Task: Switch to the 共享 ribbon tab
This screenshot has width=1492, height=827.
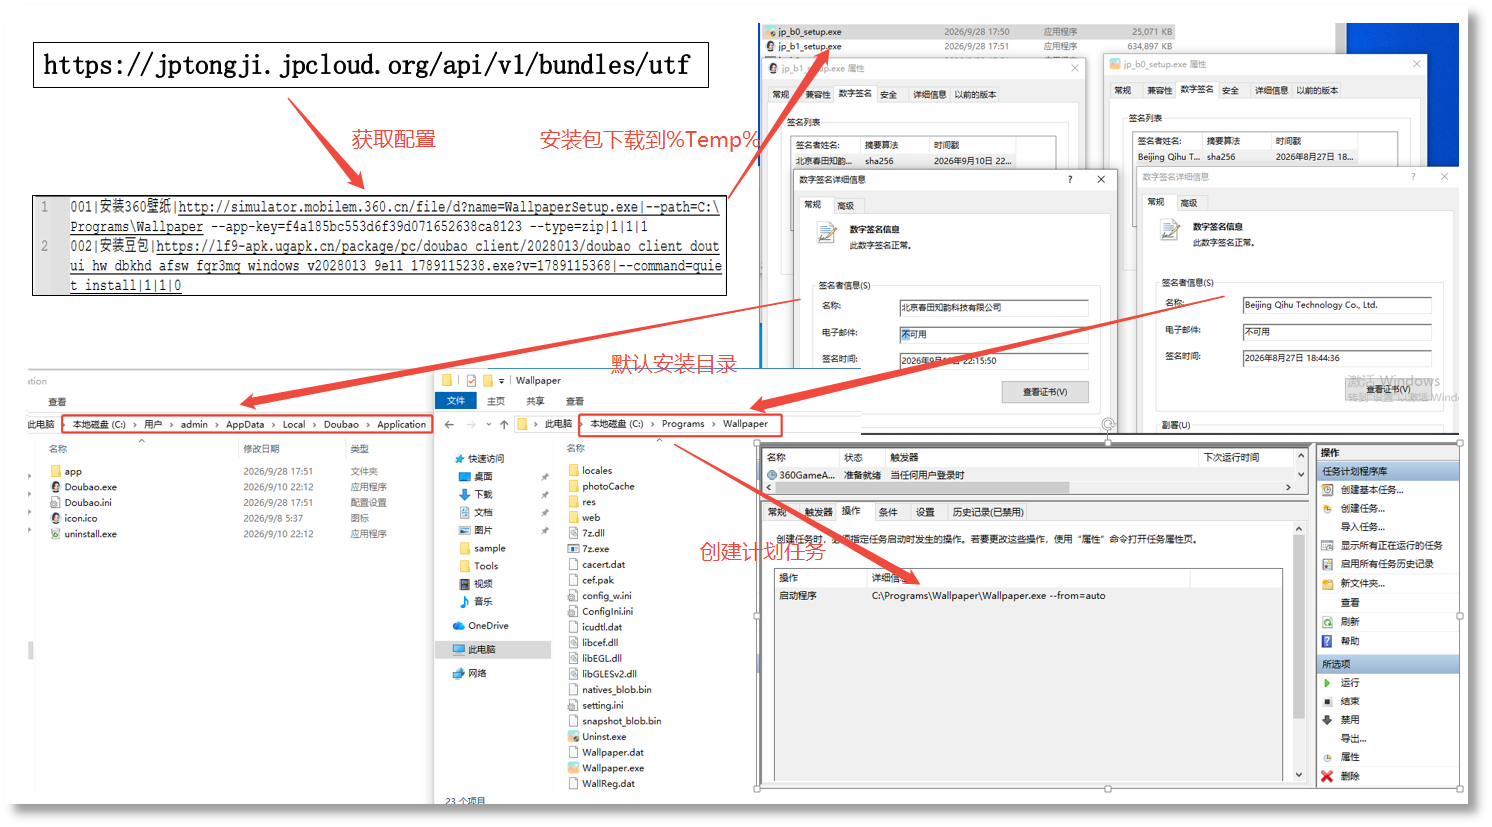Action: click(536, 401)
